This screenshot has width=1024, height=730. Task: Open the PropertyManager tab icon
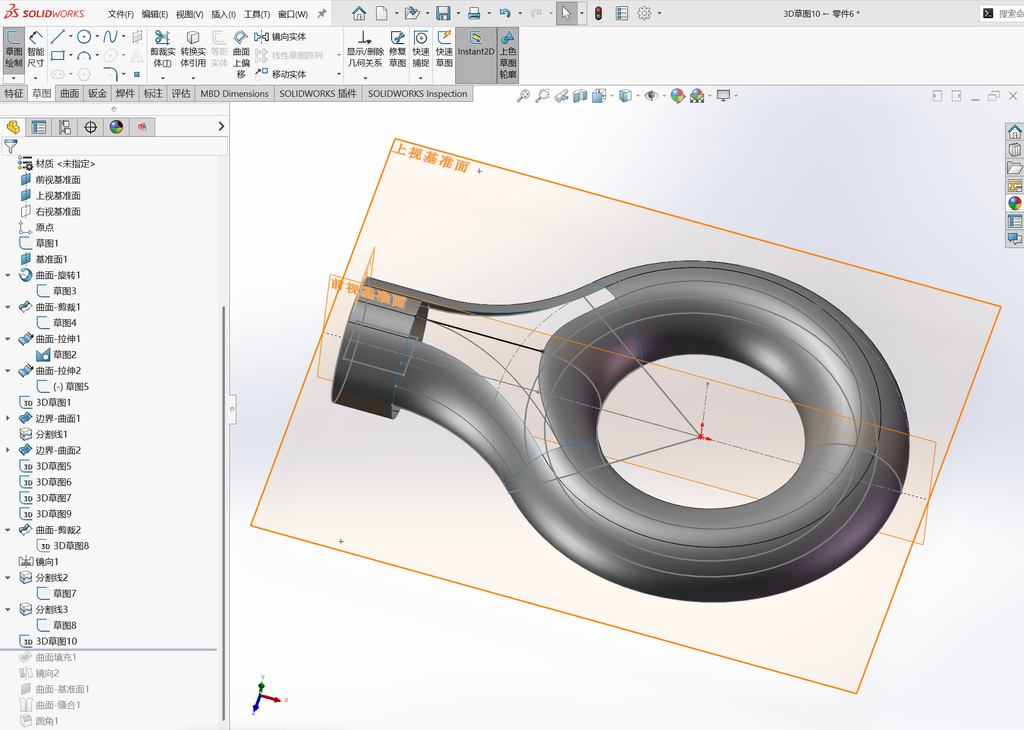click(39, 127)
